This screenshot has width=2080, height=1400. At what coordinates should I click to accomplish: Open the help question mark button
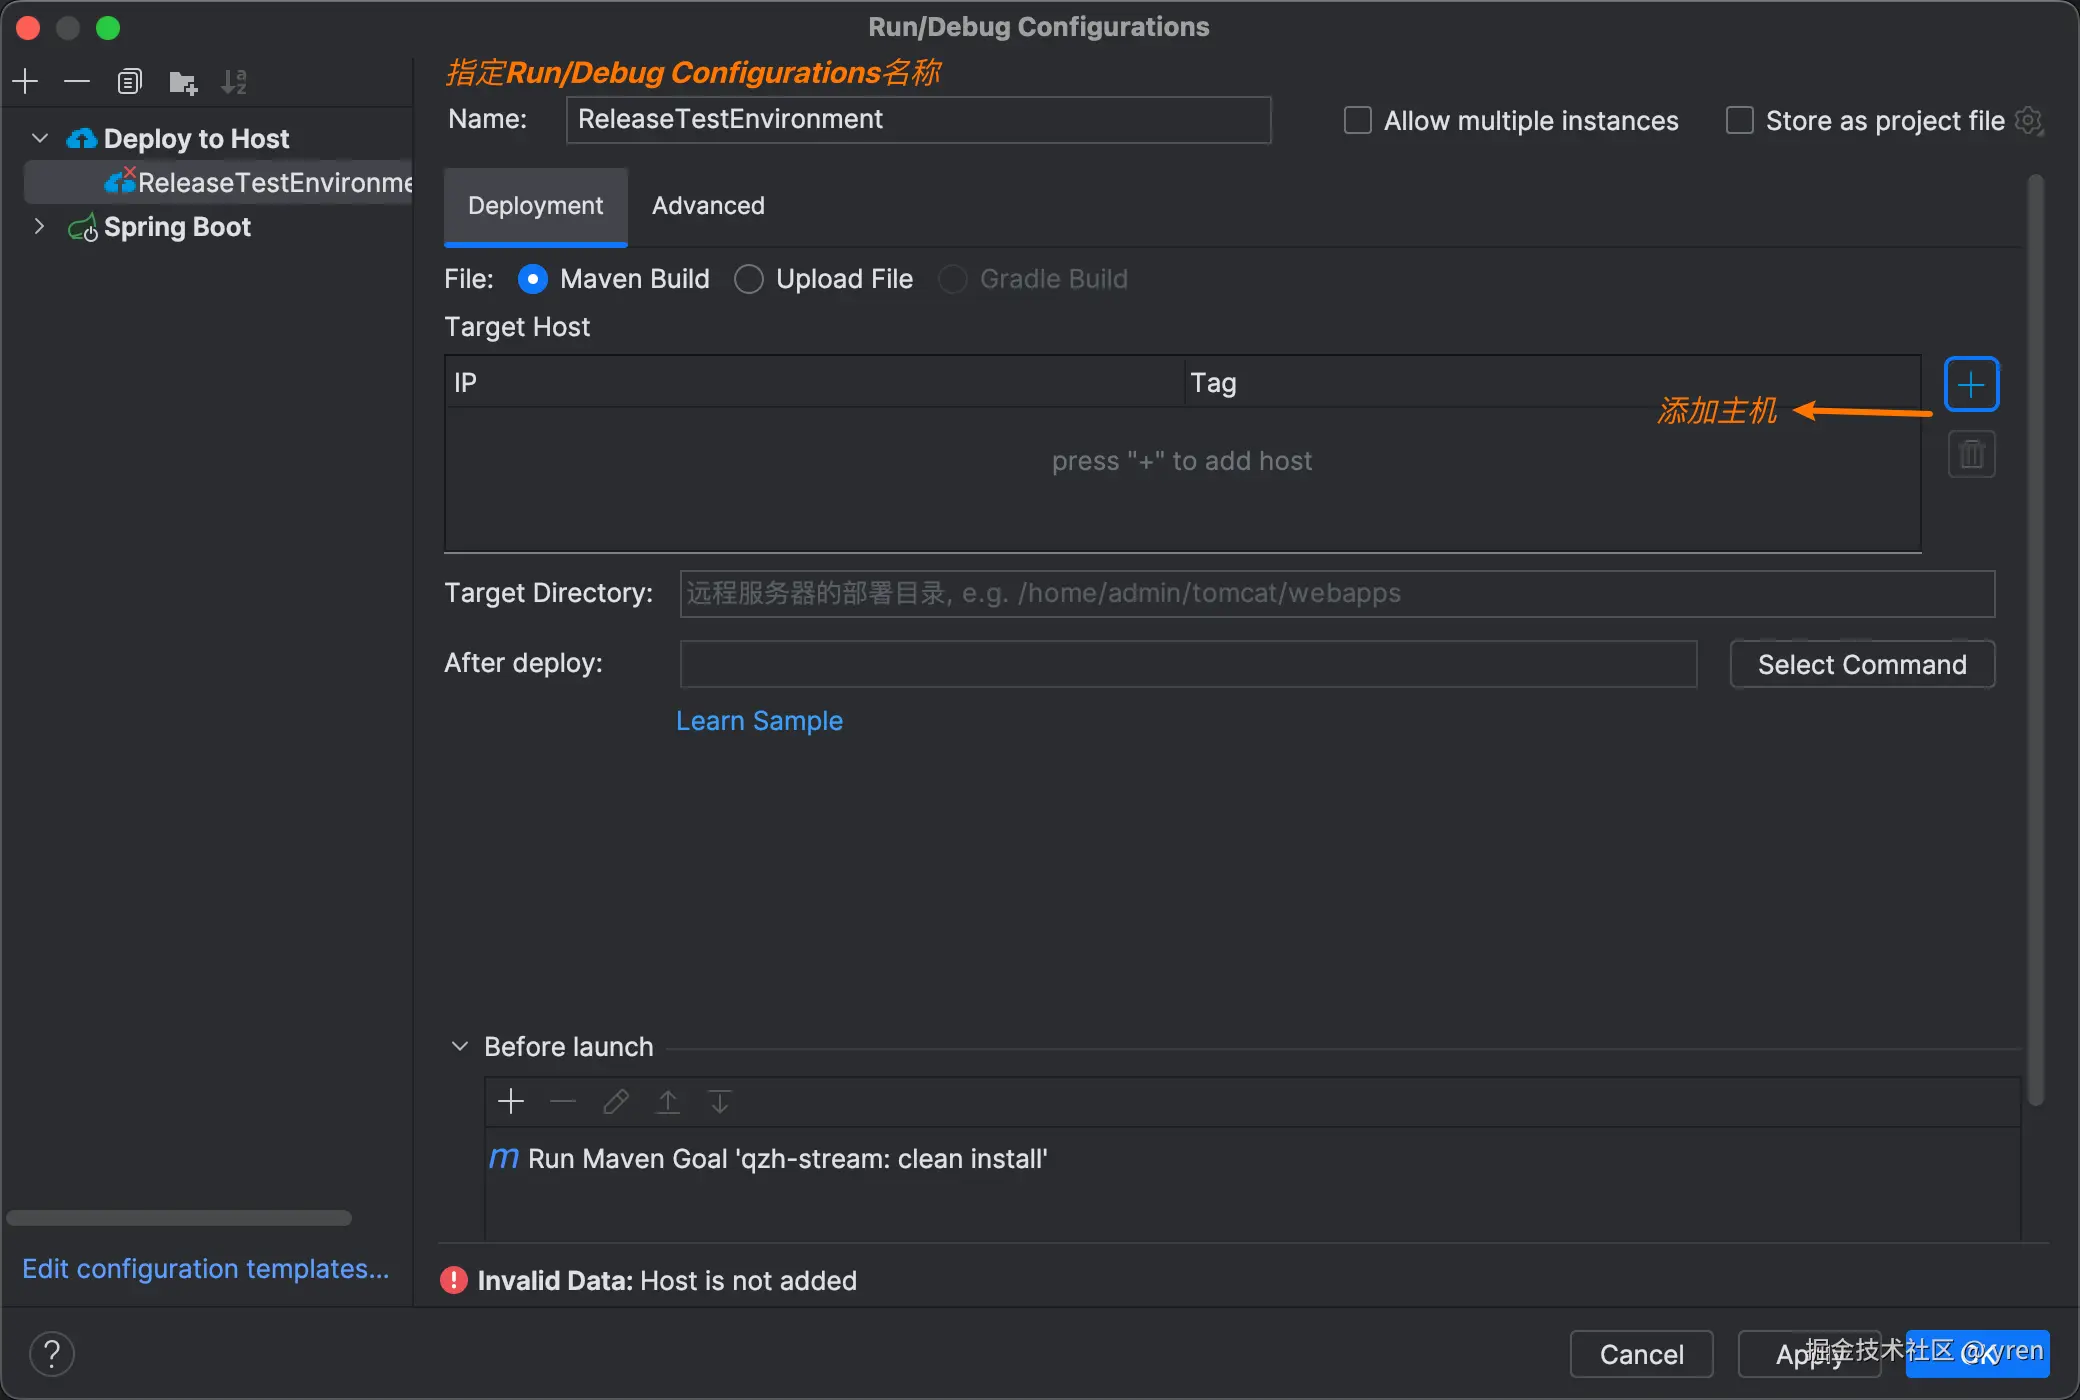click(x=52, y=1354)
